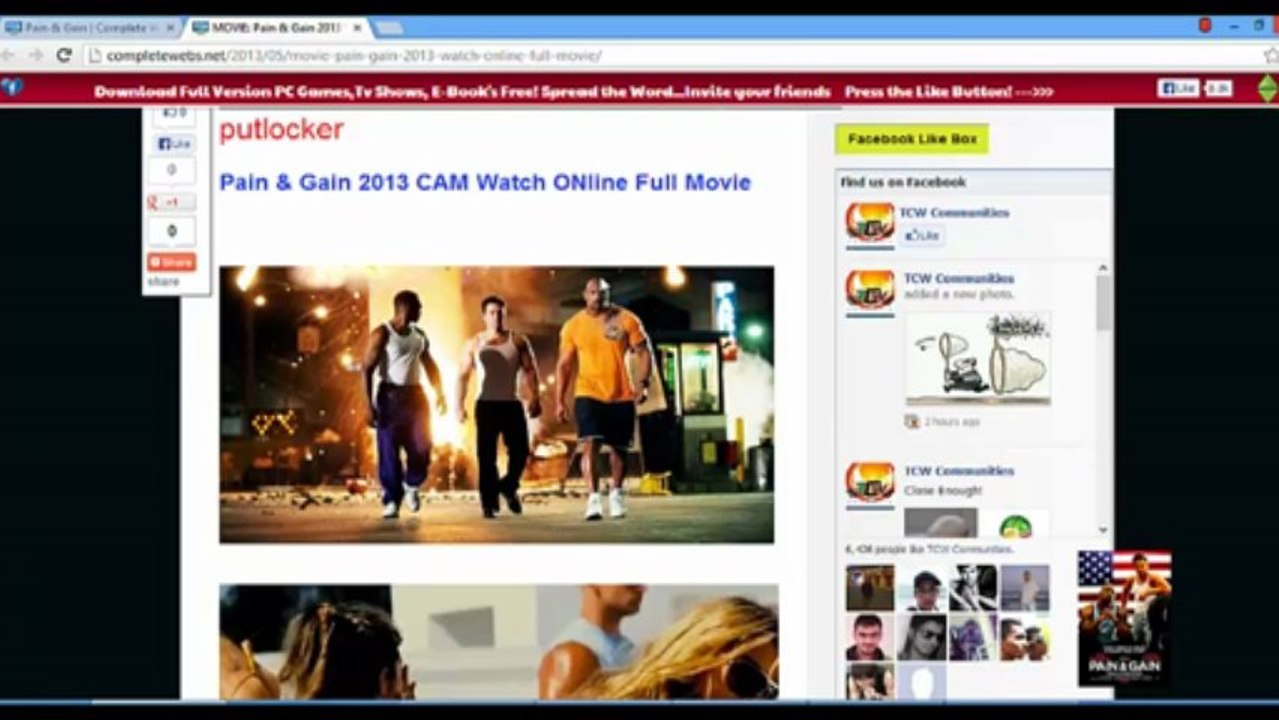
Task: Click the red Share button in share widget
Action: pos(171,262)
